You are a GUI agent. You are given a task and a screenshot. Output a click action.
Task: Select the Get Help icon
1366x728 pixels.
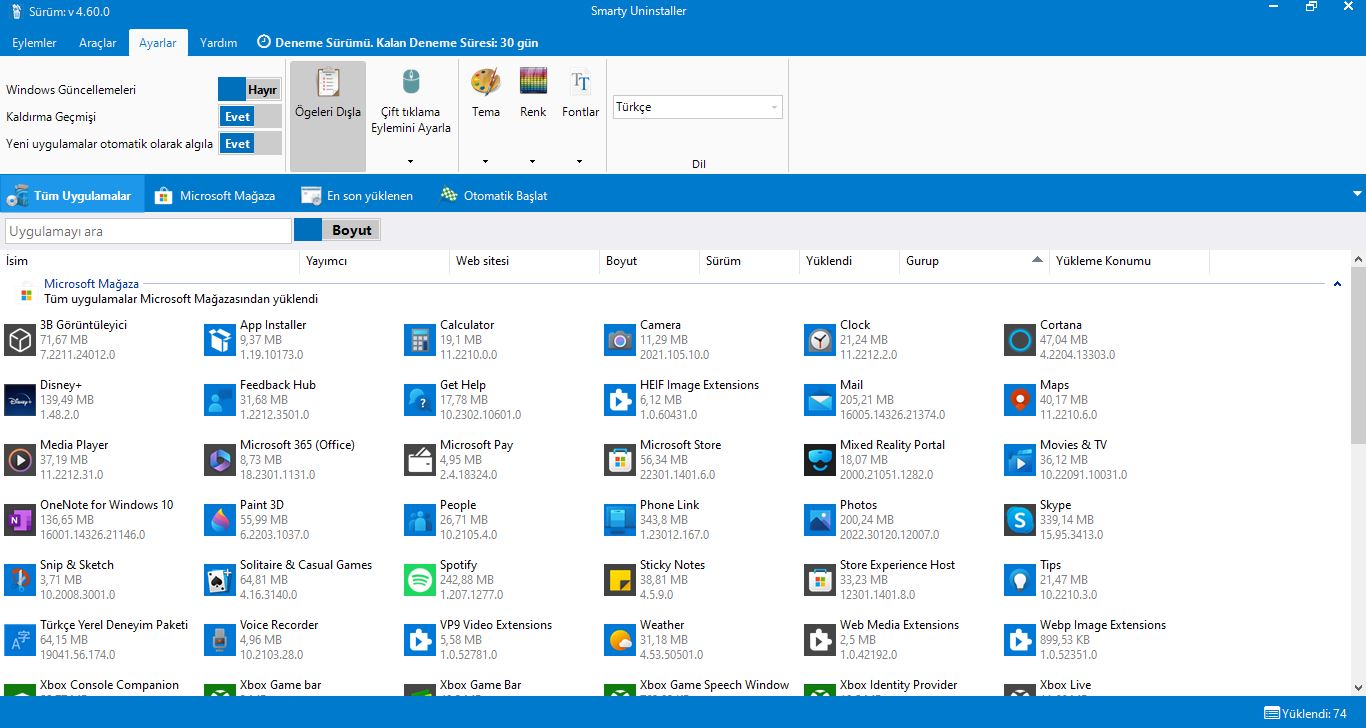pyautogui.click(x=420, y=400)
